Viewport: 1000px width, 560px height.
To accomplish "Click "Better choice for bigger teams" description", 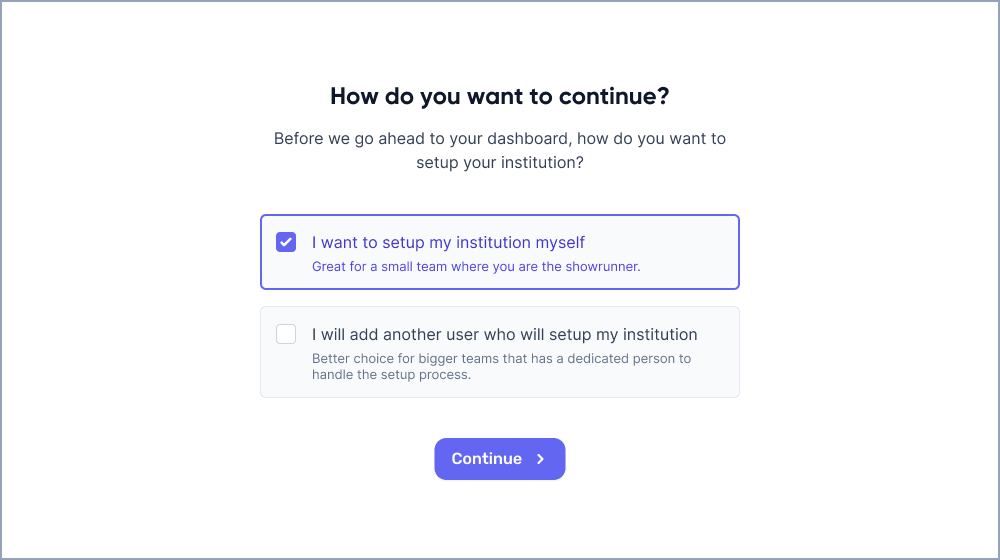I will pyautogui.click(x=501, y=358).
